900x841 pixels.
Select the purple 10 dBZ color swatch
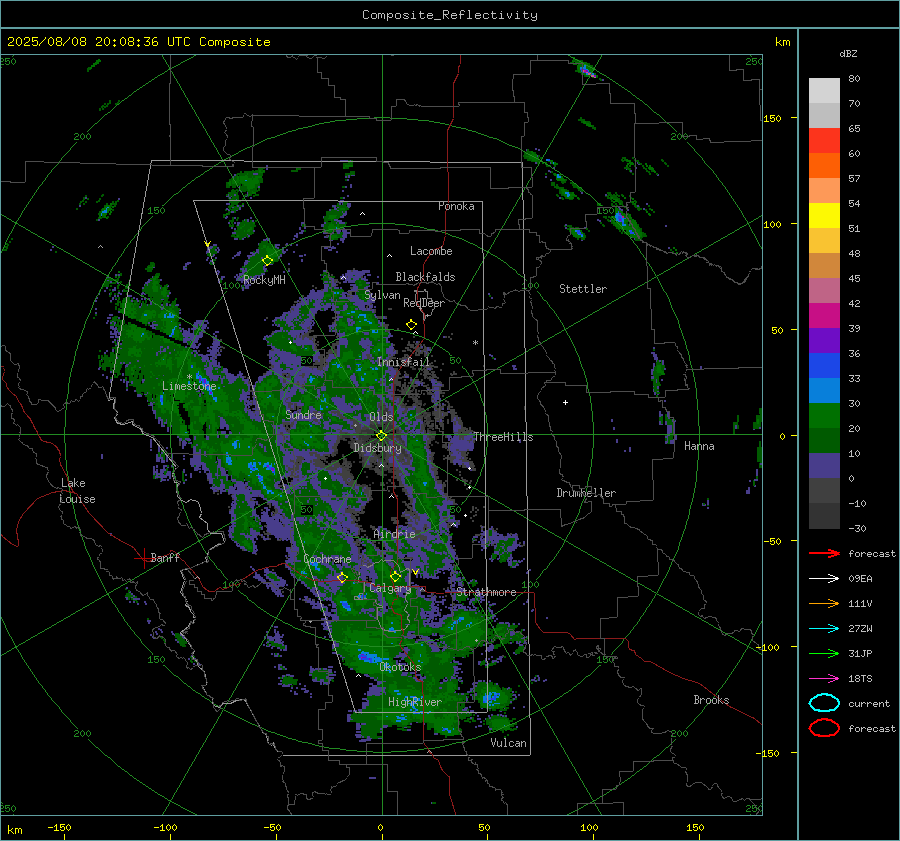point(824,466)
